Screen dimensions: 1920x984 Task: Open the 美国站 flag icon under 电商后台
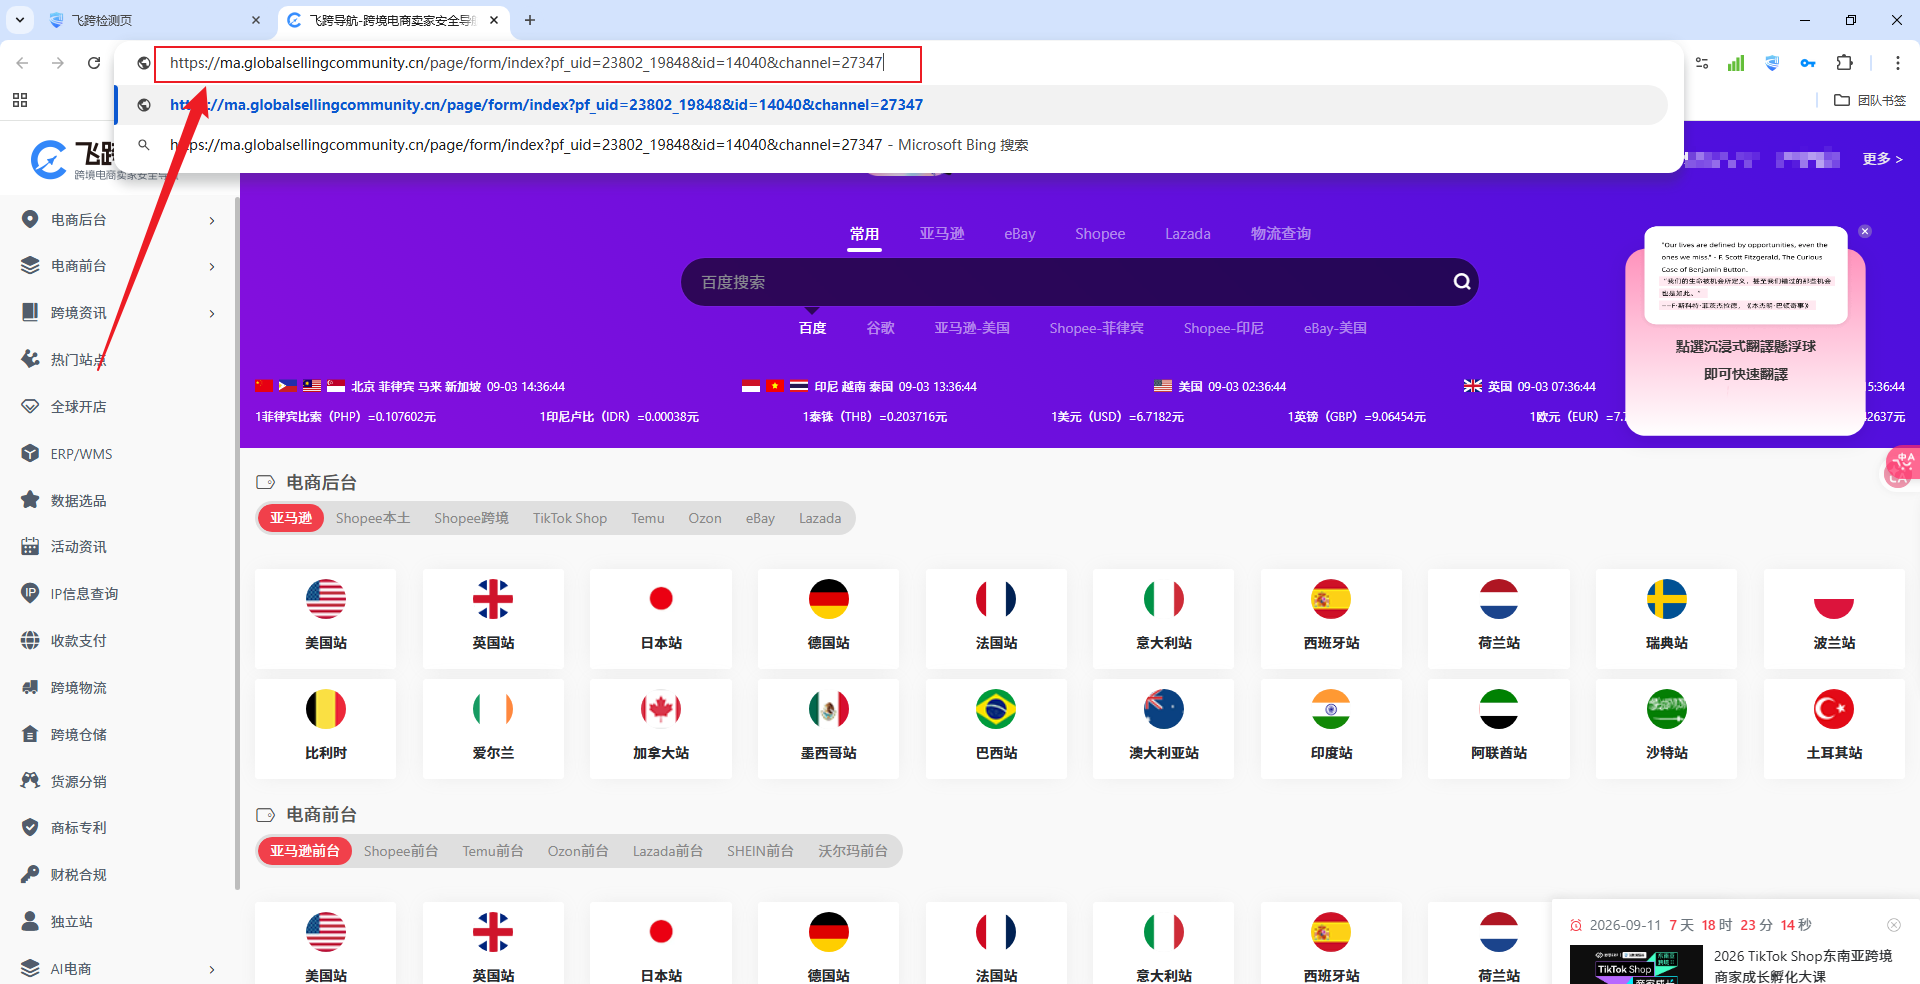[326, 599]
